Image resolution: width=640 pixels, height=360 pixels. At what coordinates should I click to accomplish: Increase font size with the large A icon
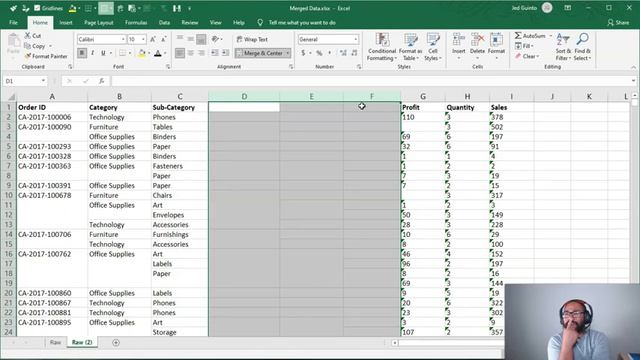click(153, 39)
